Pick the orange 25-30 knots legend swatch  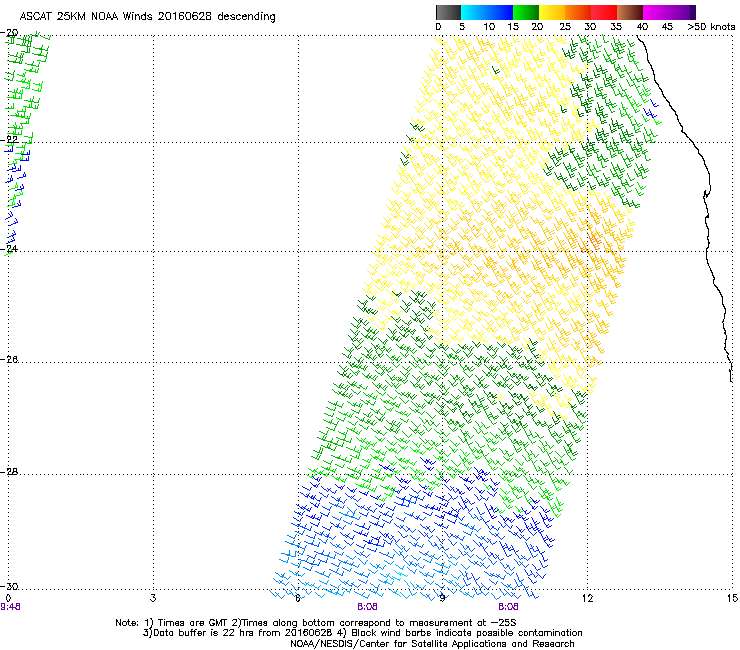point(578,12)
